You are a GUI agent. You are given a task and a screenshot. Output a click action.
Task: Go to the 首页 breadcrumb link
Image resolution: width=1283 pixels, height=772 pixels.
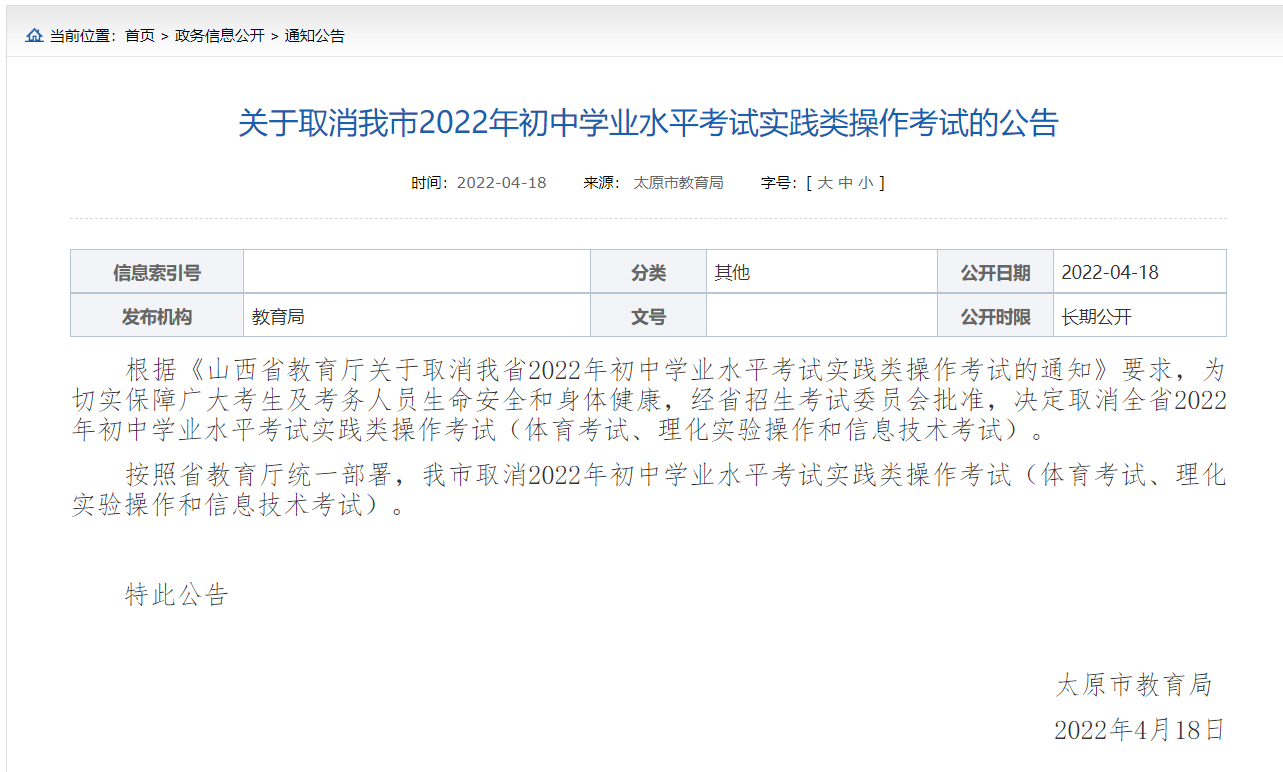coord(139,36)
